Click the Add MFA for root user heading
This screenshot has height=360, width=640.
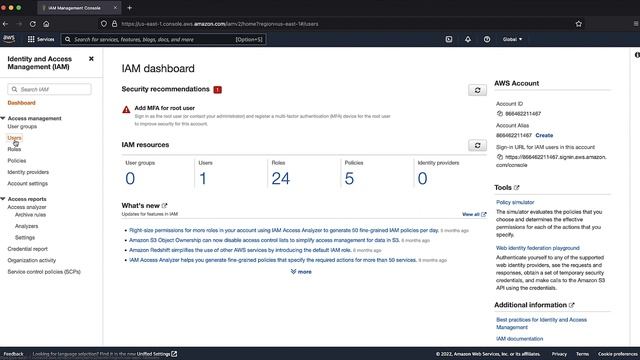tap(164, 108)
